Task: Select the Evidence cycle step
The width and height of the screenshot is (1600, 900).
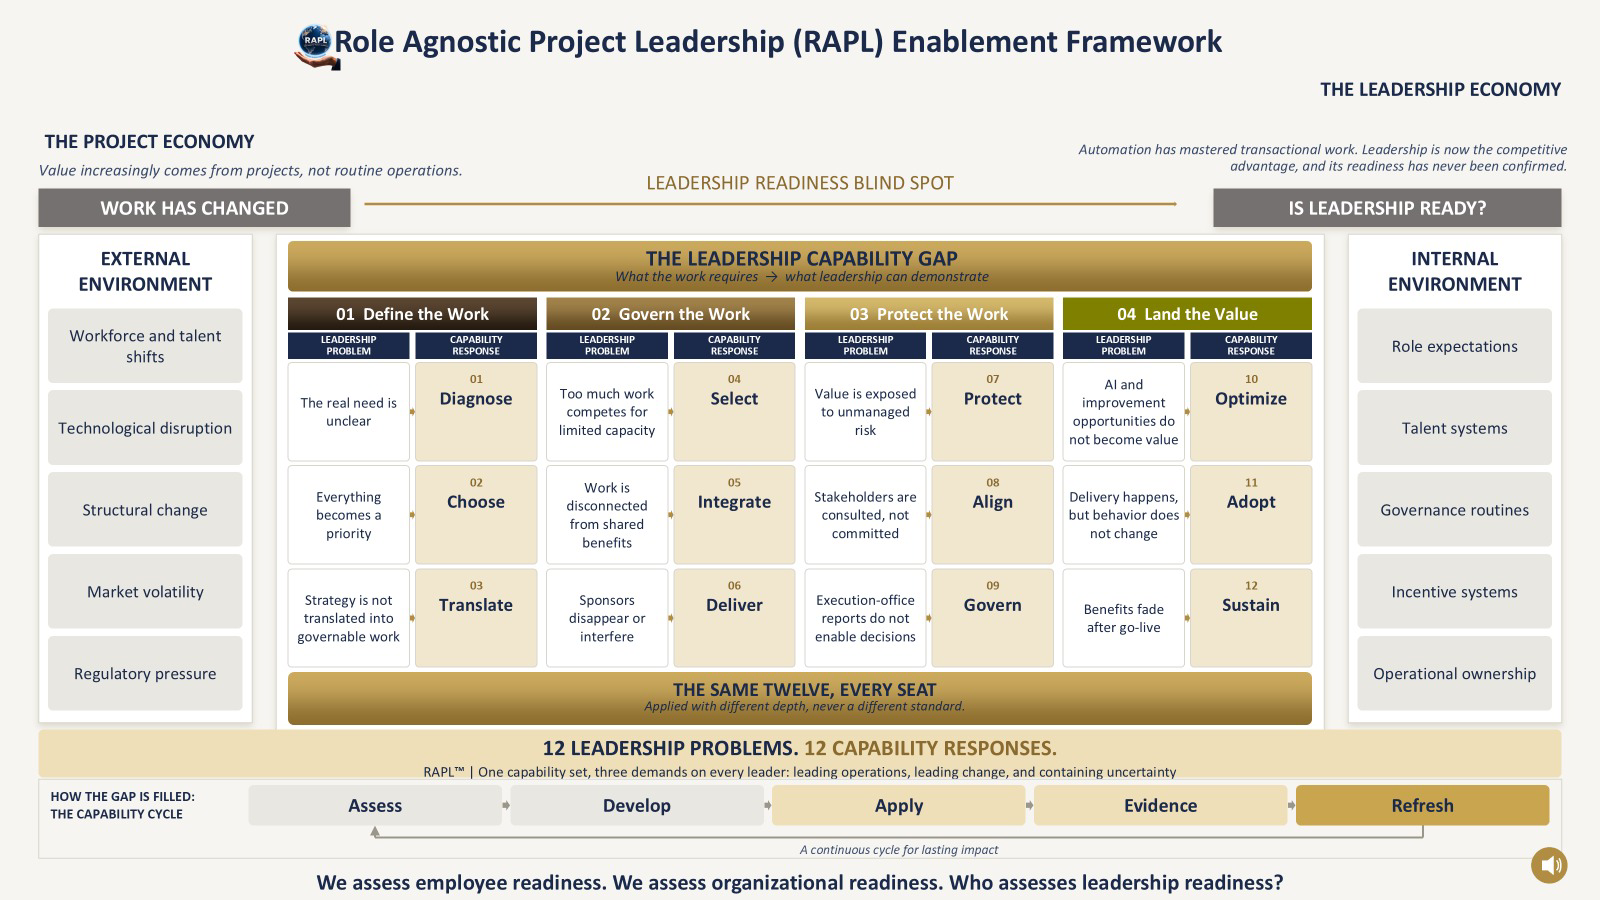Action: point(1160,806)
